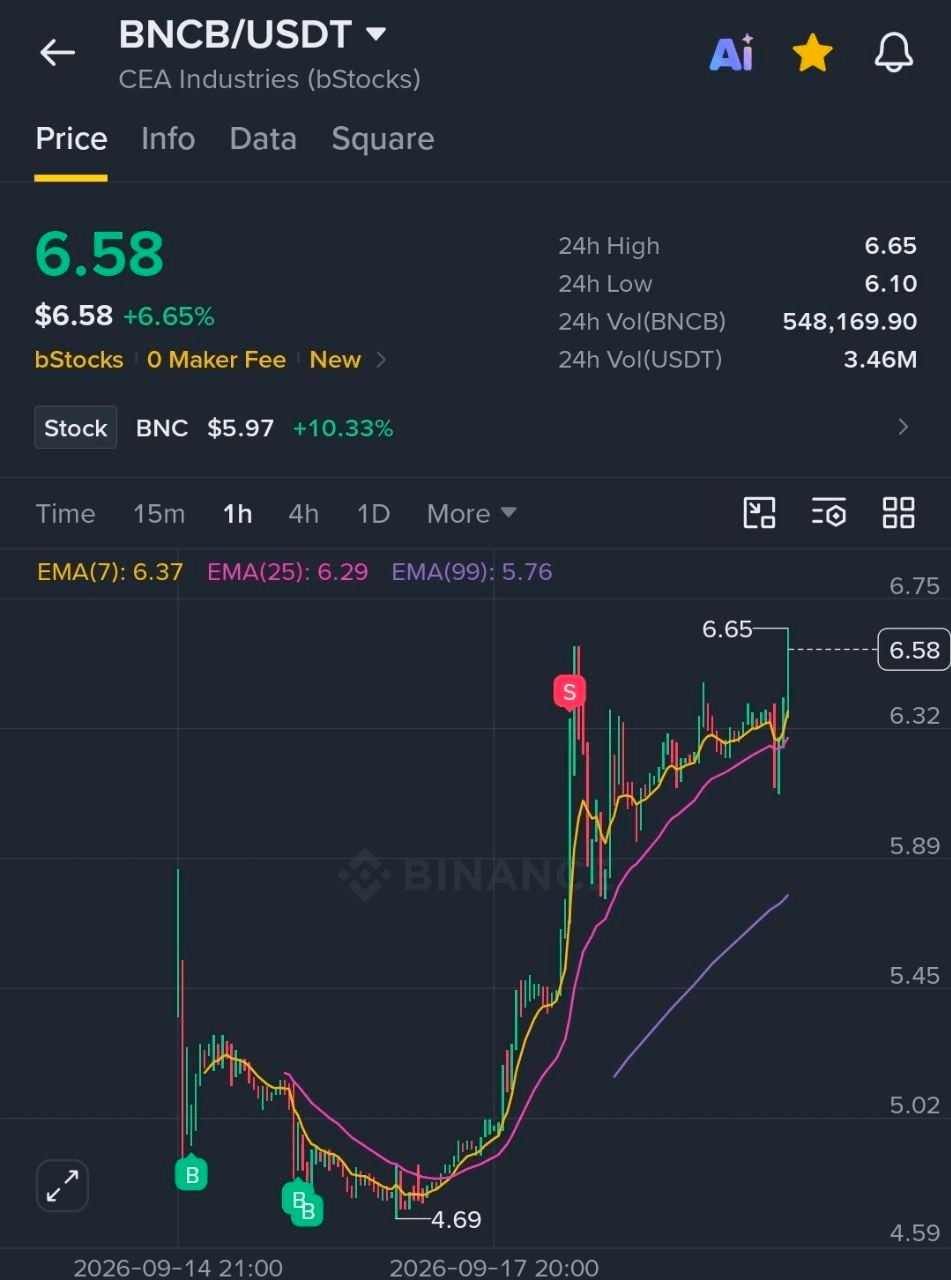Screen dimensions: 951x1280
Task: Toggle the favorite star icon
Action: (812, 52)
